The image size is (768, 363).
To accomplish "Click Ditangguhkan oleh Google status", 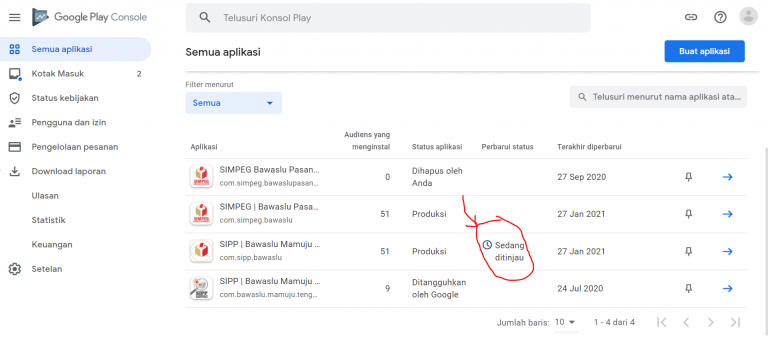I will (x=439, y=289).
